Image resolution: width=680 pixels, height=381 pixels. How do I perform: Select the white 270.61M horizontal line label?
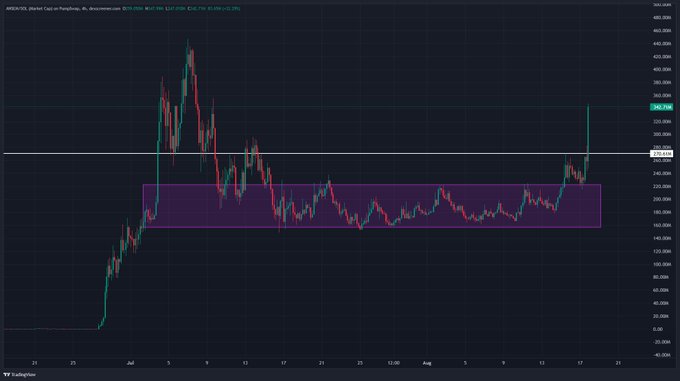pos(661,154)
